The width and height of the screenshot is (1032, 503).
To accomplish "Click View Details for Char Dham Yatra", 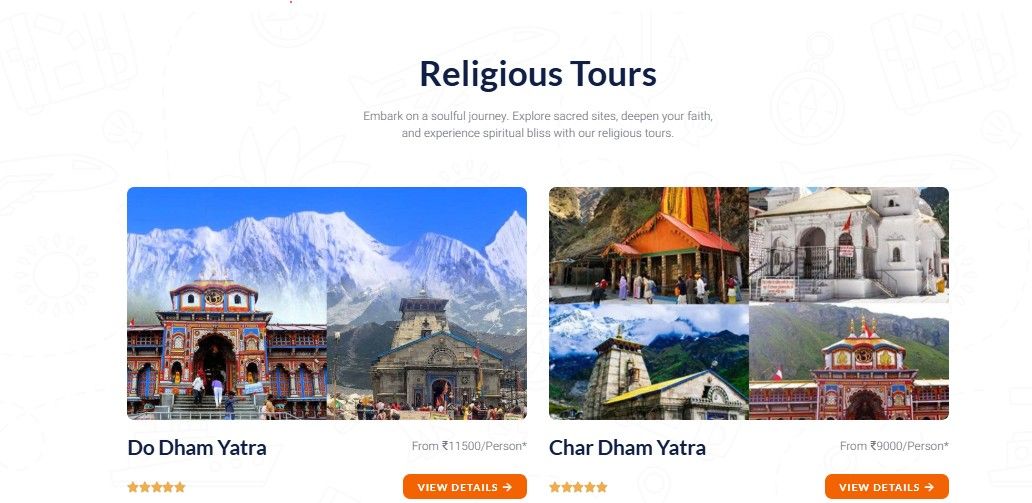I will (x=887, y=487).
